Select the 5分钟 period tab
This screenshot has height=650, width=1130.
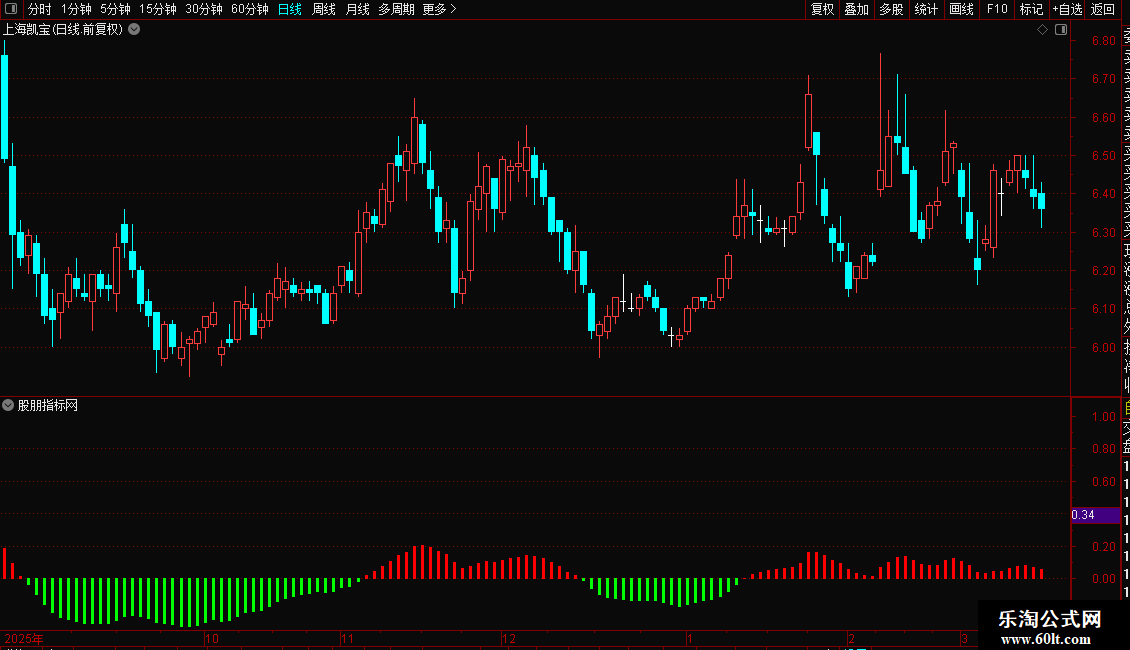(115, 9)
